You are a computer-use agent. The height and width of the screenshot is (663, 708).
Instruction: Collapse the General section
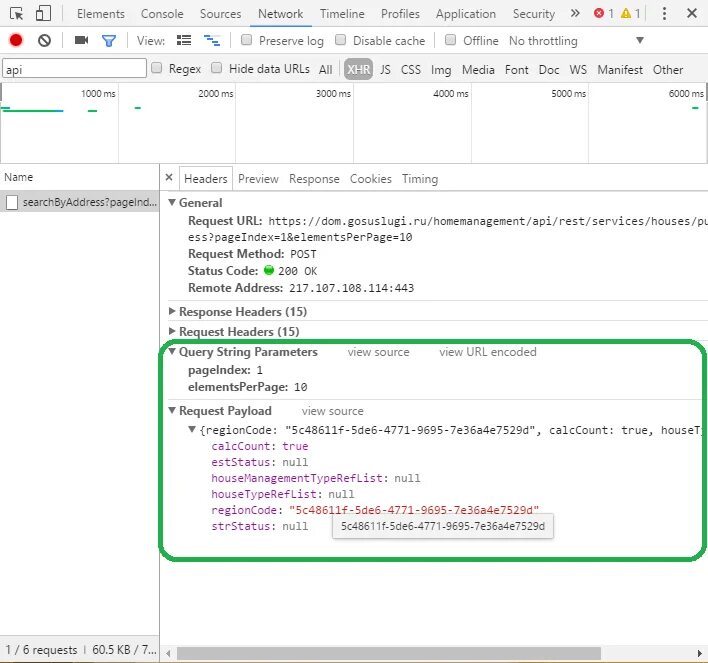tap(172, 202)
